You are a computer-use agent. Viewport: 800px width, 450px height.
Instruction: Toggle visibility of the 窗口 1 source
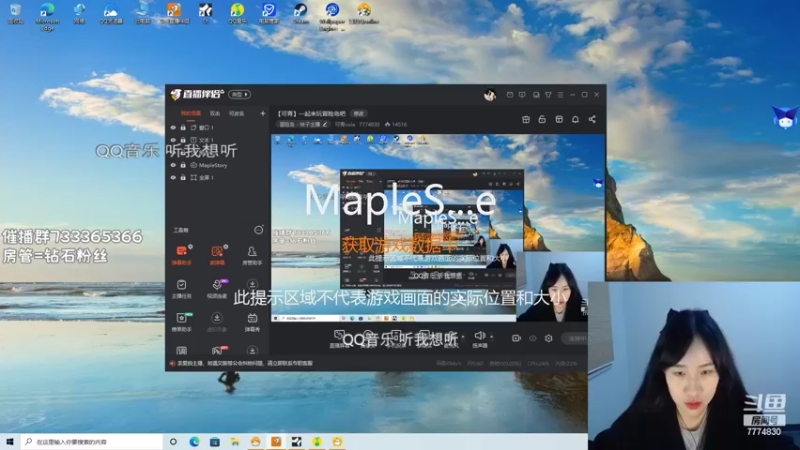(173, 128)
